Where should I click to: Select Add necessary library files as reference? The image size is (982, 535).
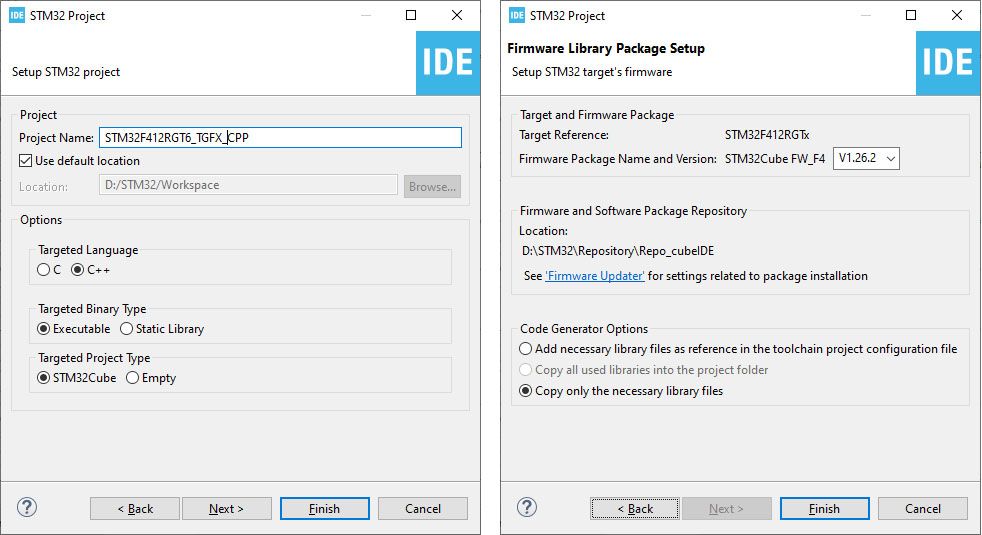pos(526,349)
